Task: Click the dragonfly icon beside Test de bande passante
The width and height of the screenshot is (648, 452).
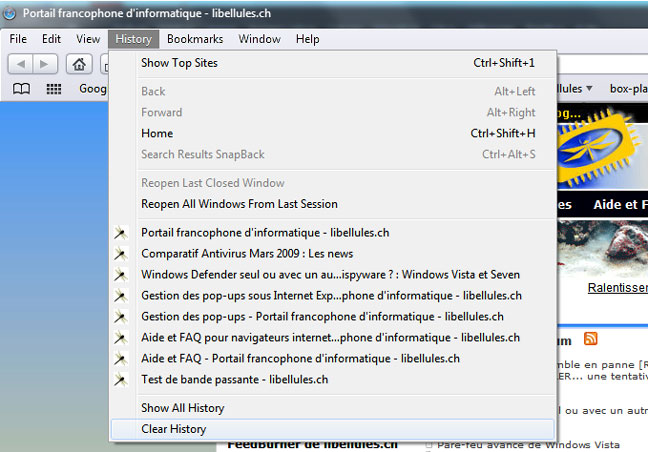Action: pos(121,380)
